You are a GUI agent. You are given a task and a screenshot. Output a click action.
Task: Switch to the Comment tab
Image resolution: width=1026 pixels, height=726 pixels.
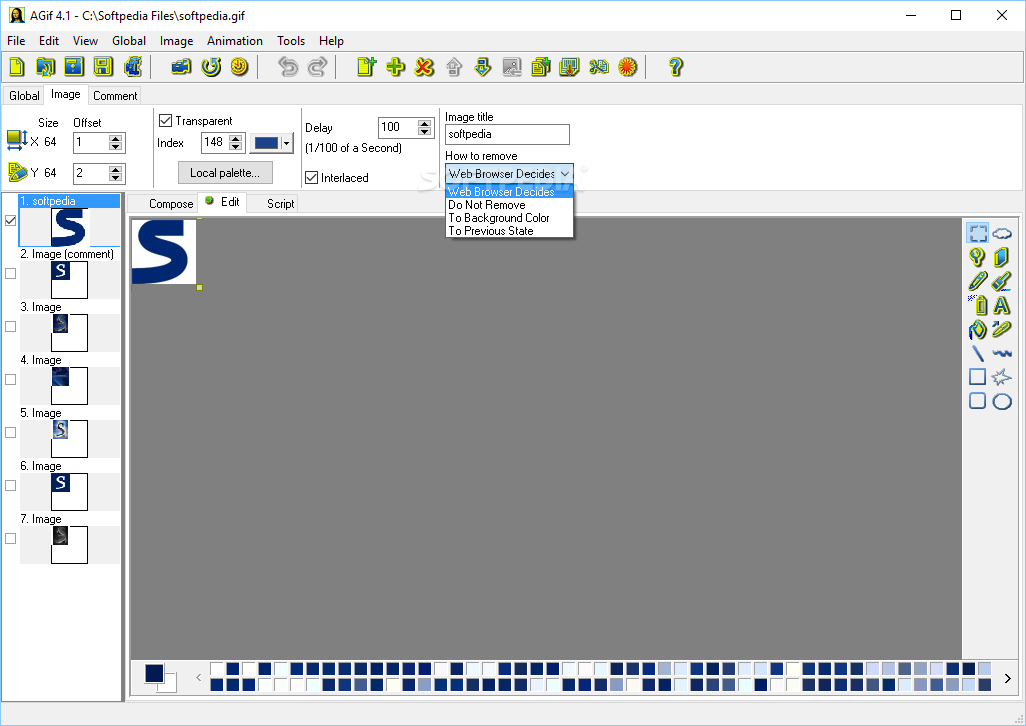point(115,95)
